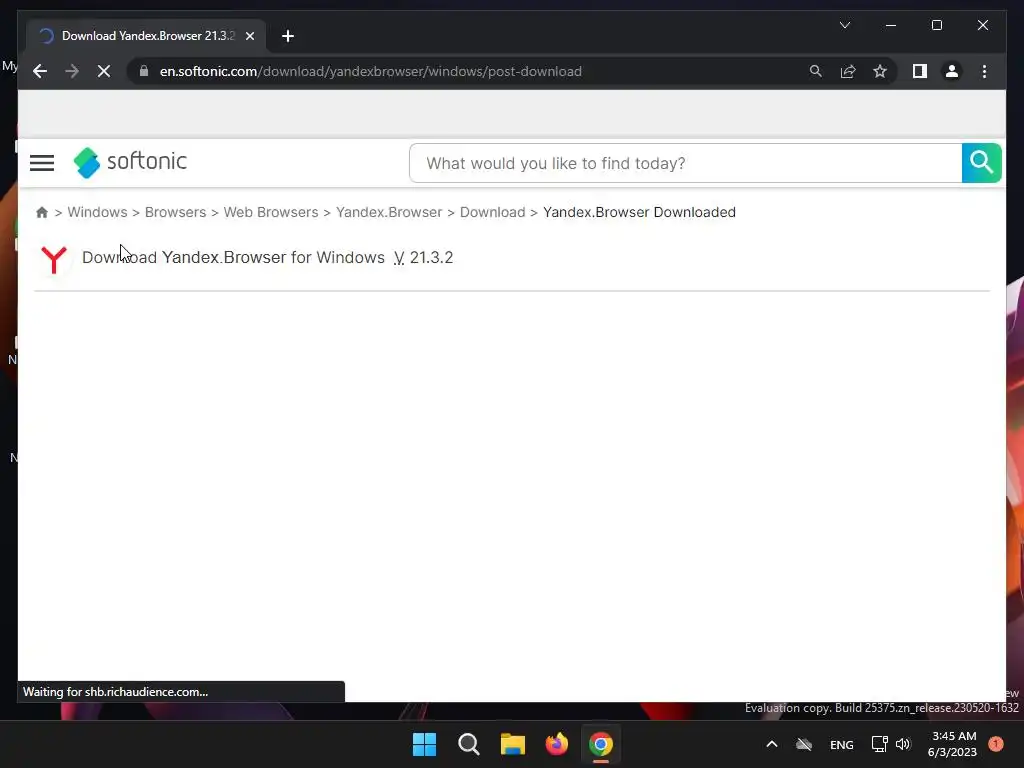Click the Yandex Y logo icon
The image size is (1024, 768).
54,259
